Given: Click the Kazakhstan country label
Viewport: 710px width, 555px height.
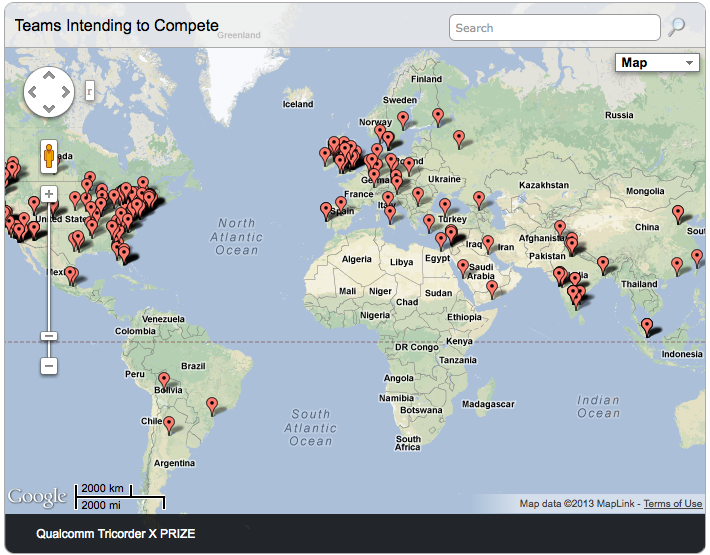Looking at the screenshot, I should pos(544,185).
